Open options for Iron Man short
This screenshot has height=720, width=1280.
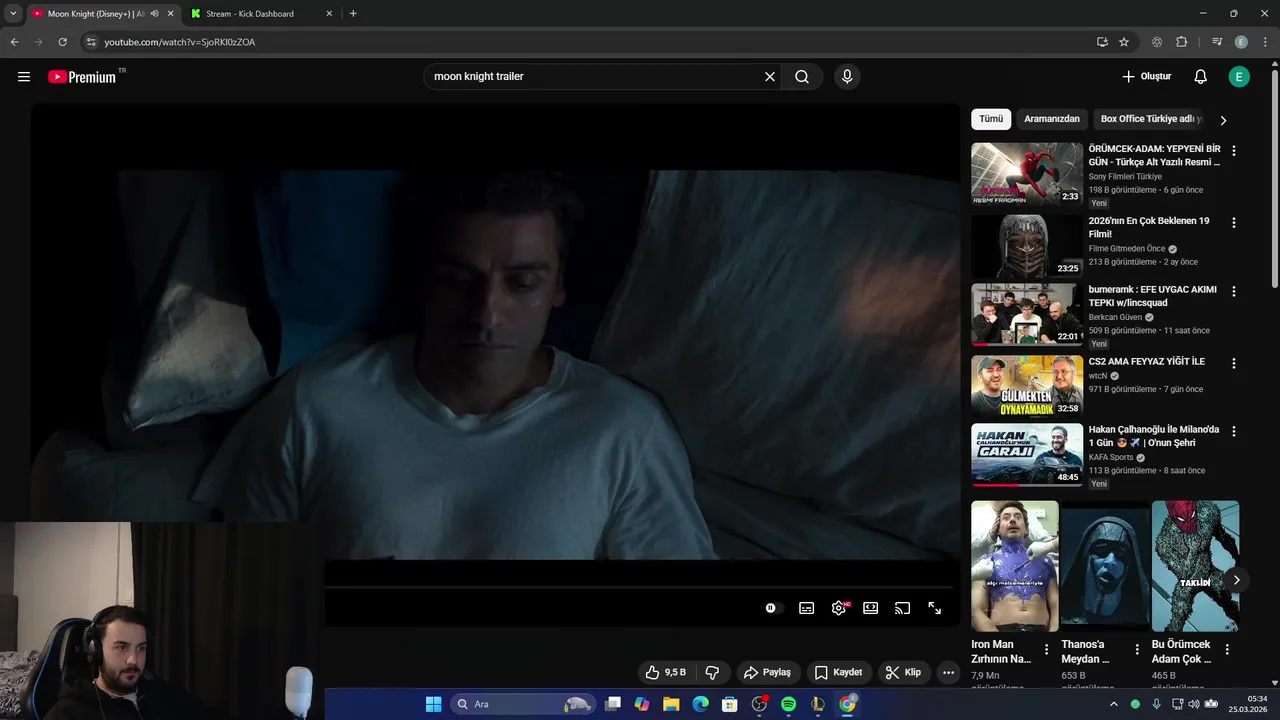pyautogui.click(x=1047, y=649)
